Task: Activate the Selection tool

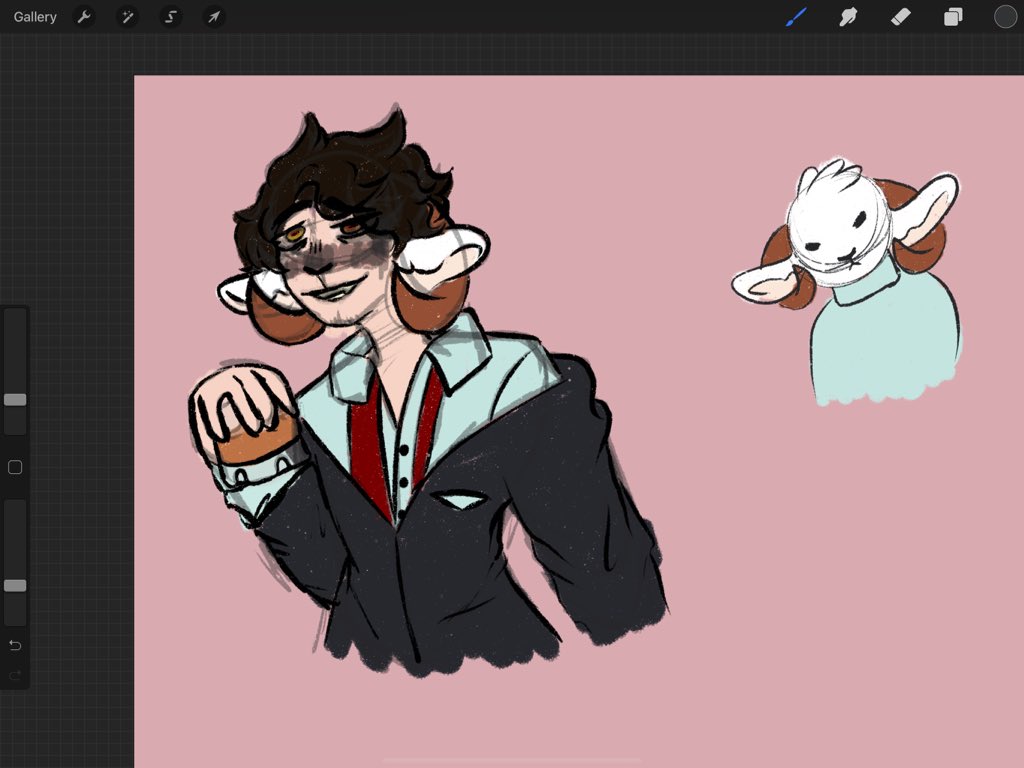Action: tap(171, 17)
